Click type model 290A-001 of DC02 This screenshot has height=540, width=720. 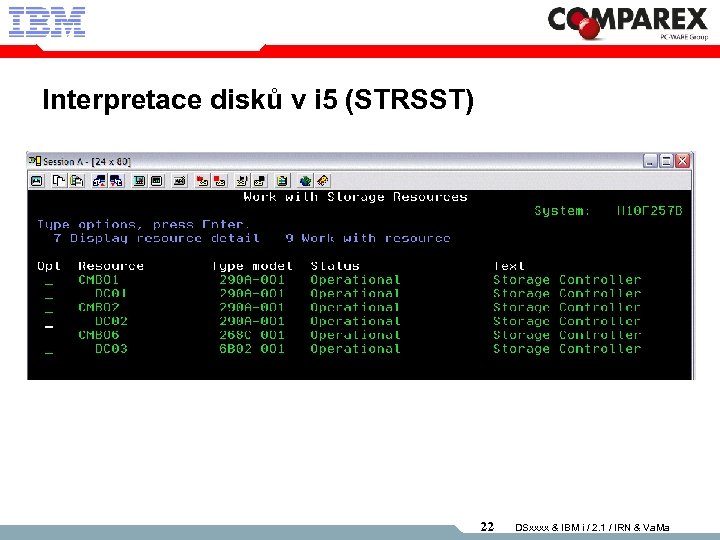tap(252, 321)
